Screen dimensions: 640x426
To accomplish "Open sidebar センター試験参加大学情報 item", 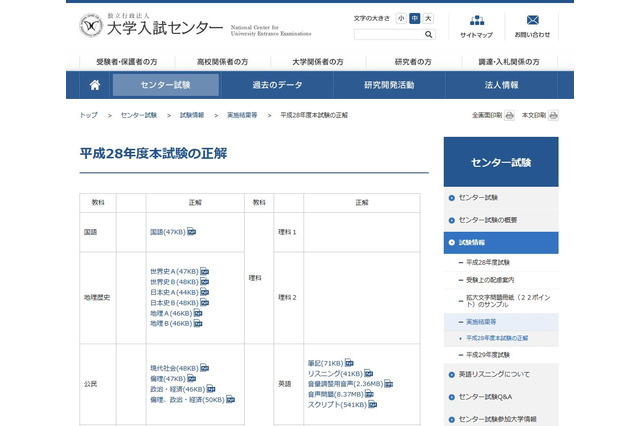I will [x=501, y=419].
